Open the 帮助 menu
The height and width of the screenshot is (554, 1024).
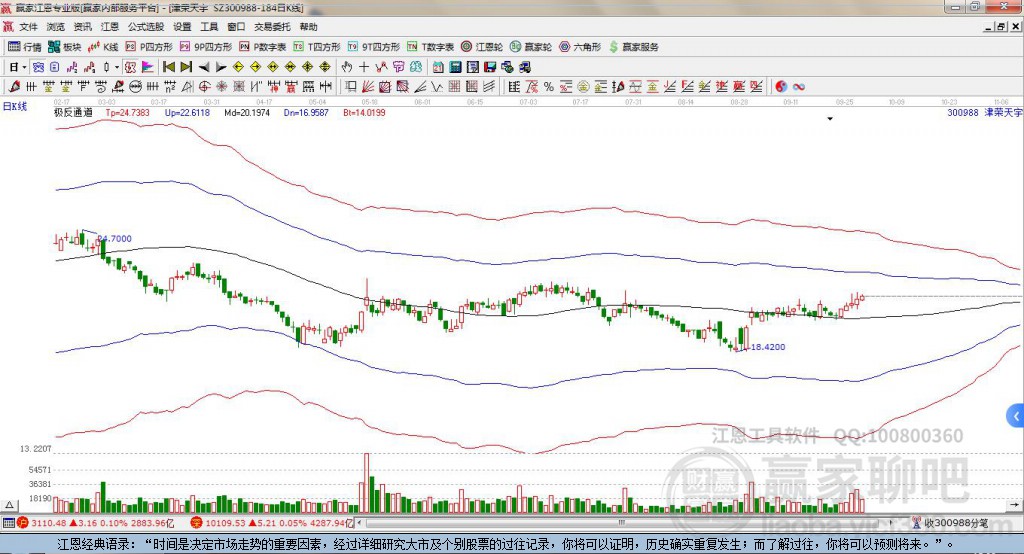(x=308, y=27)
